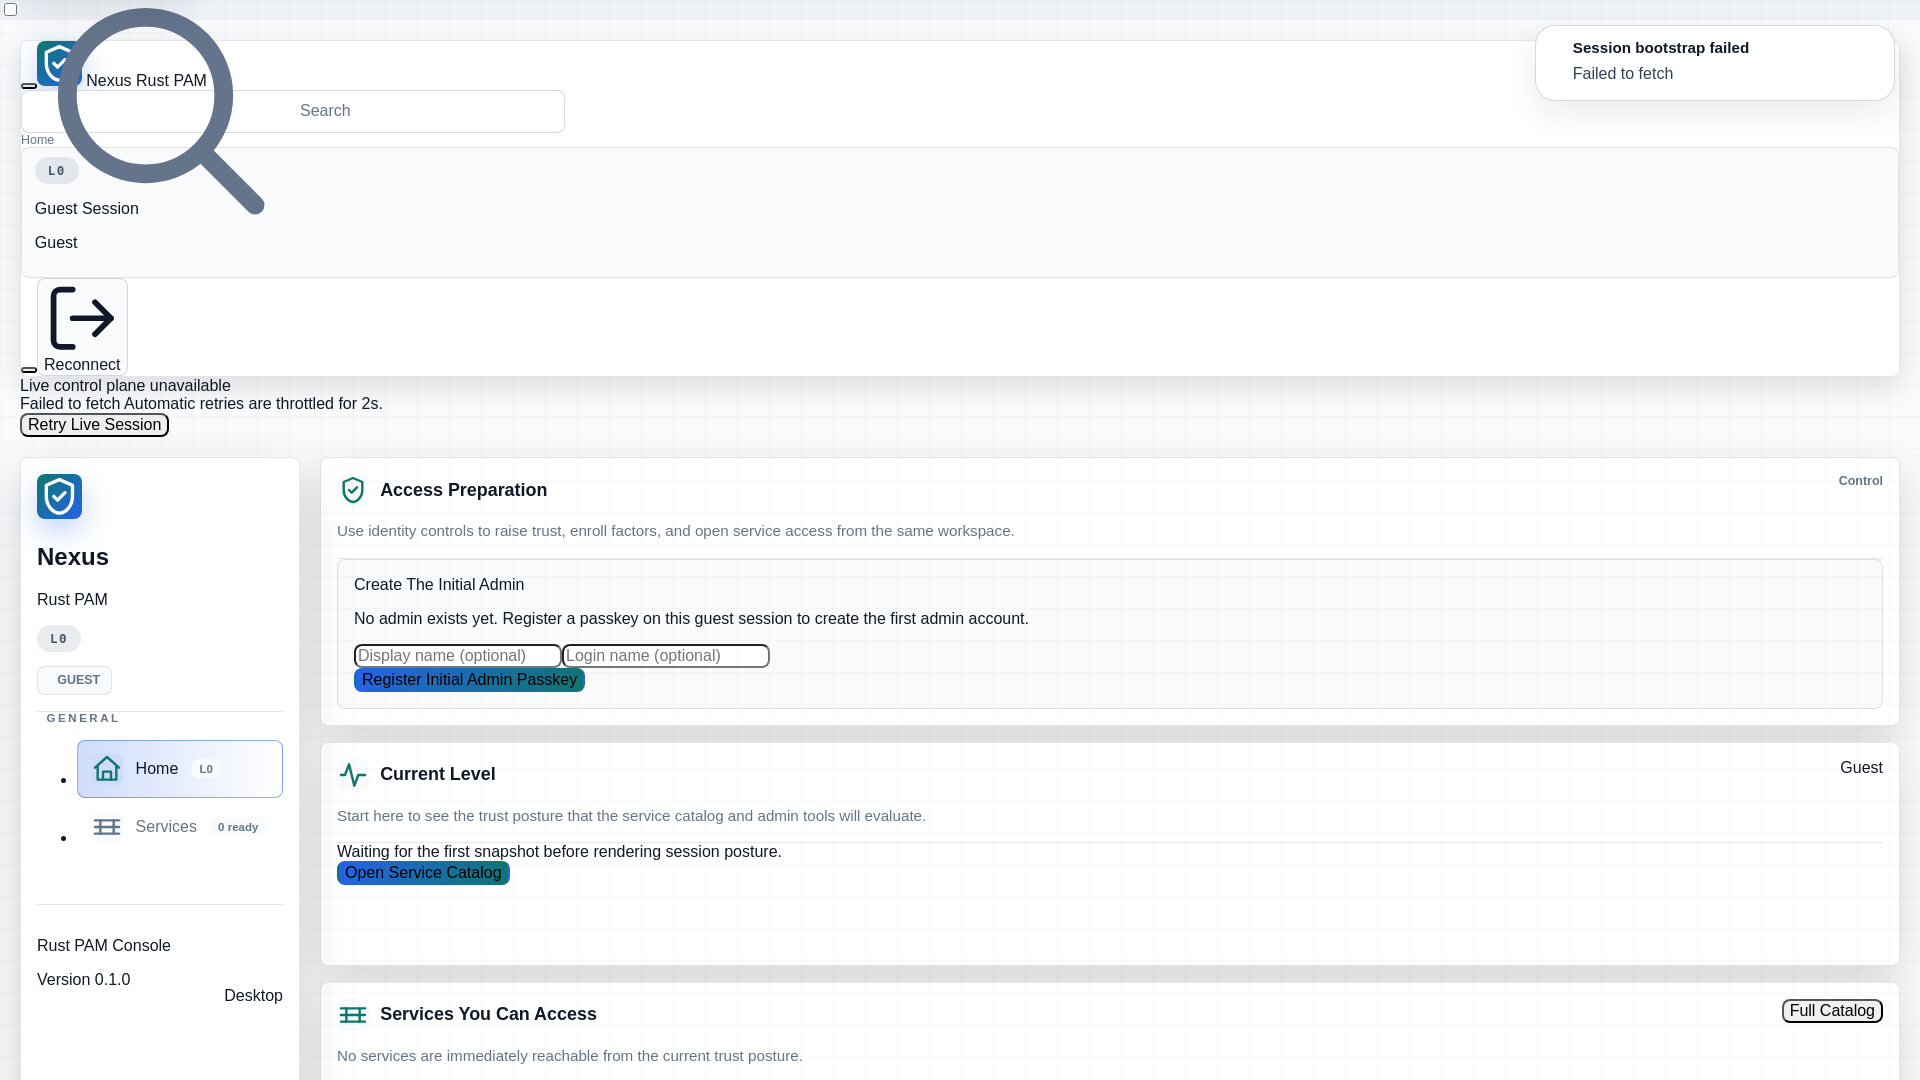Screen dimensions: 1920x1080
Task: Click the Full Catalog button
Action: 1832,1011
